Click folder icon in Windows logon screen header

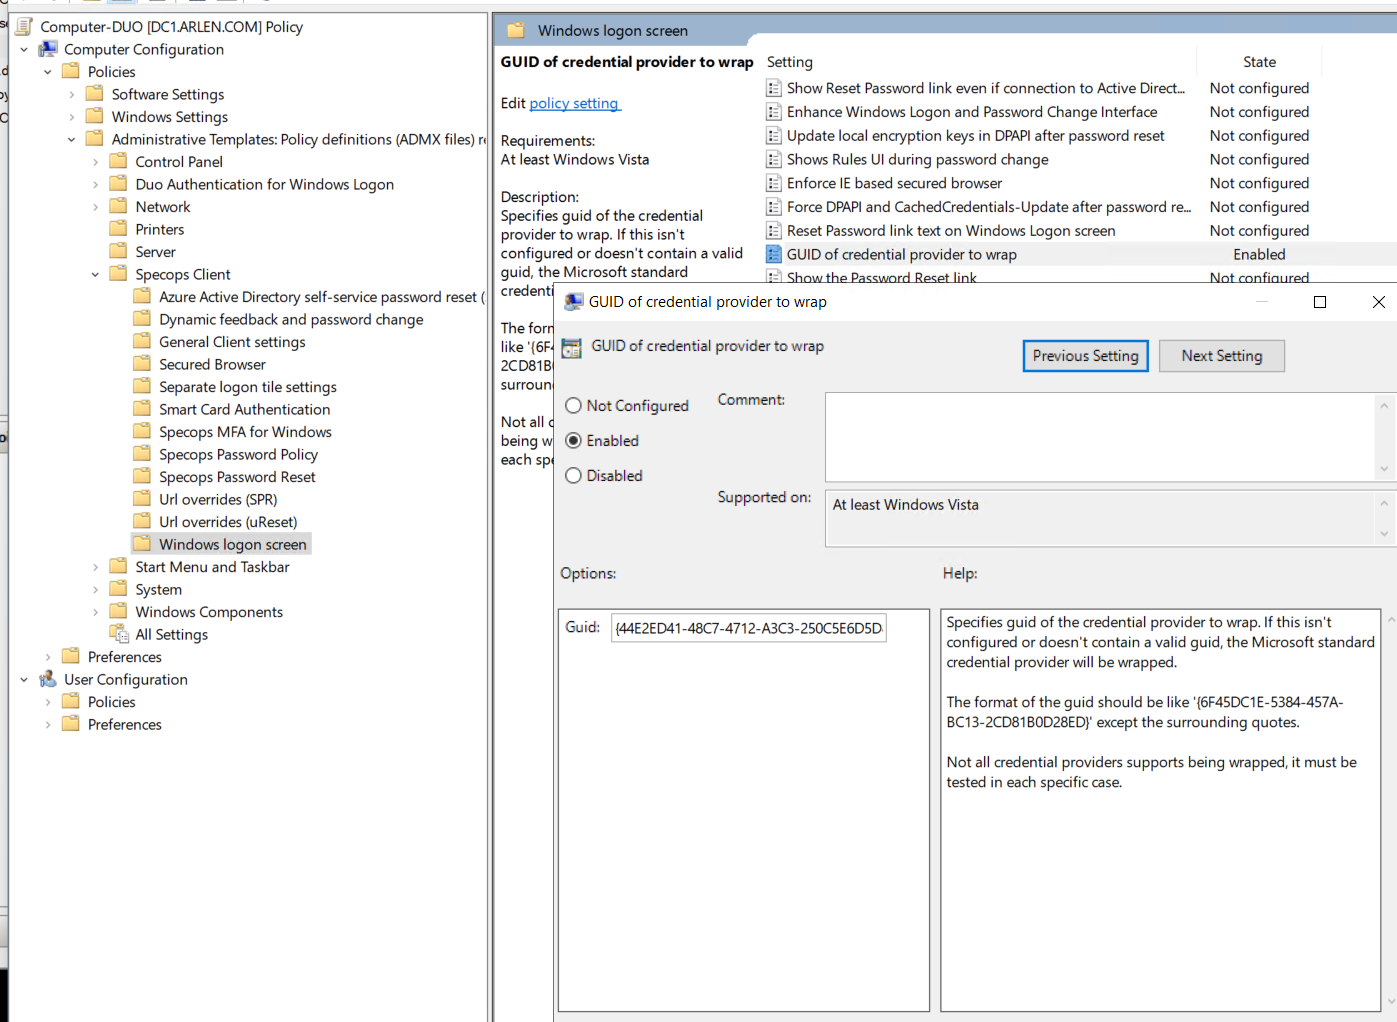tap(516, 30)
